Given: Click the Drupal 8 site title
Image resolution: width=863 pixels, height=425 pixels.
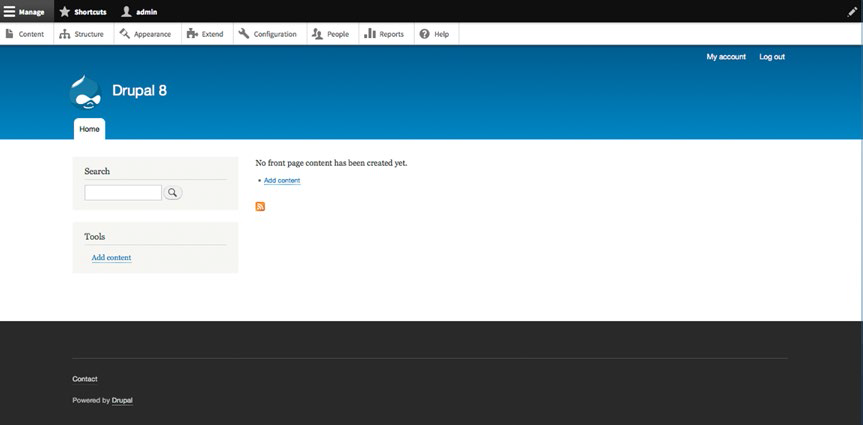Looking at the screenshot, I should 139,90.
